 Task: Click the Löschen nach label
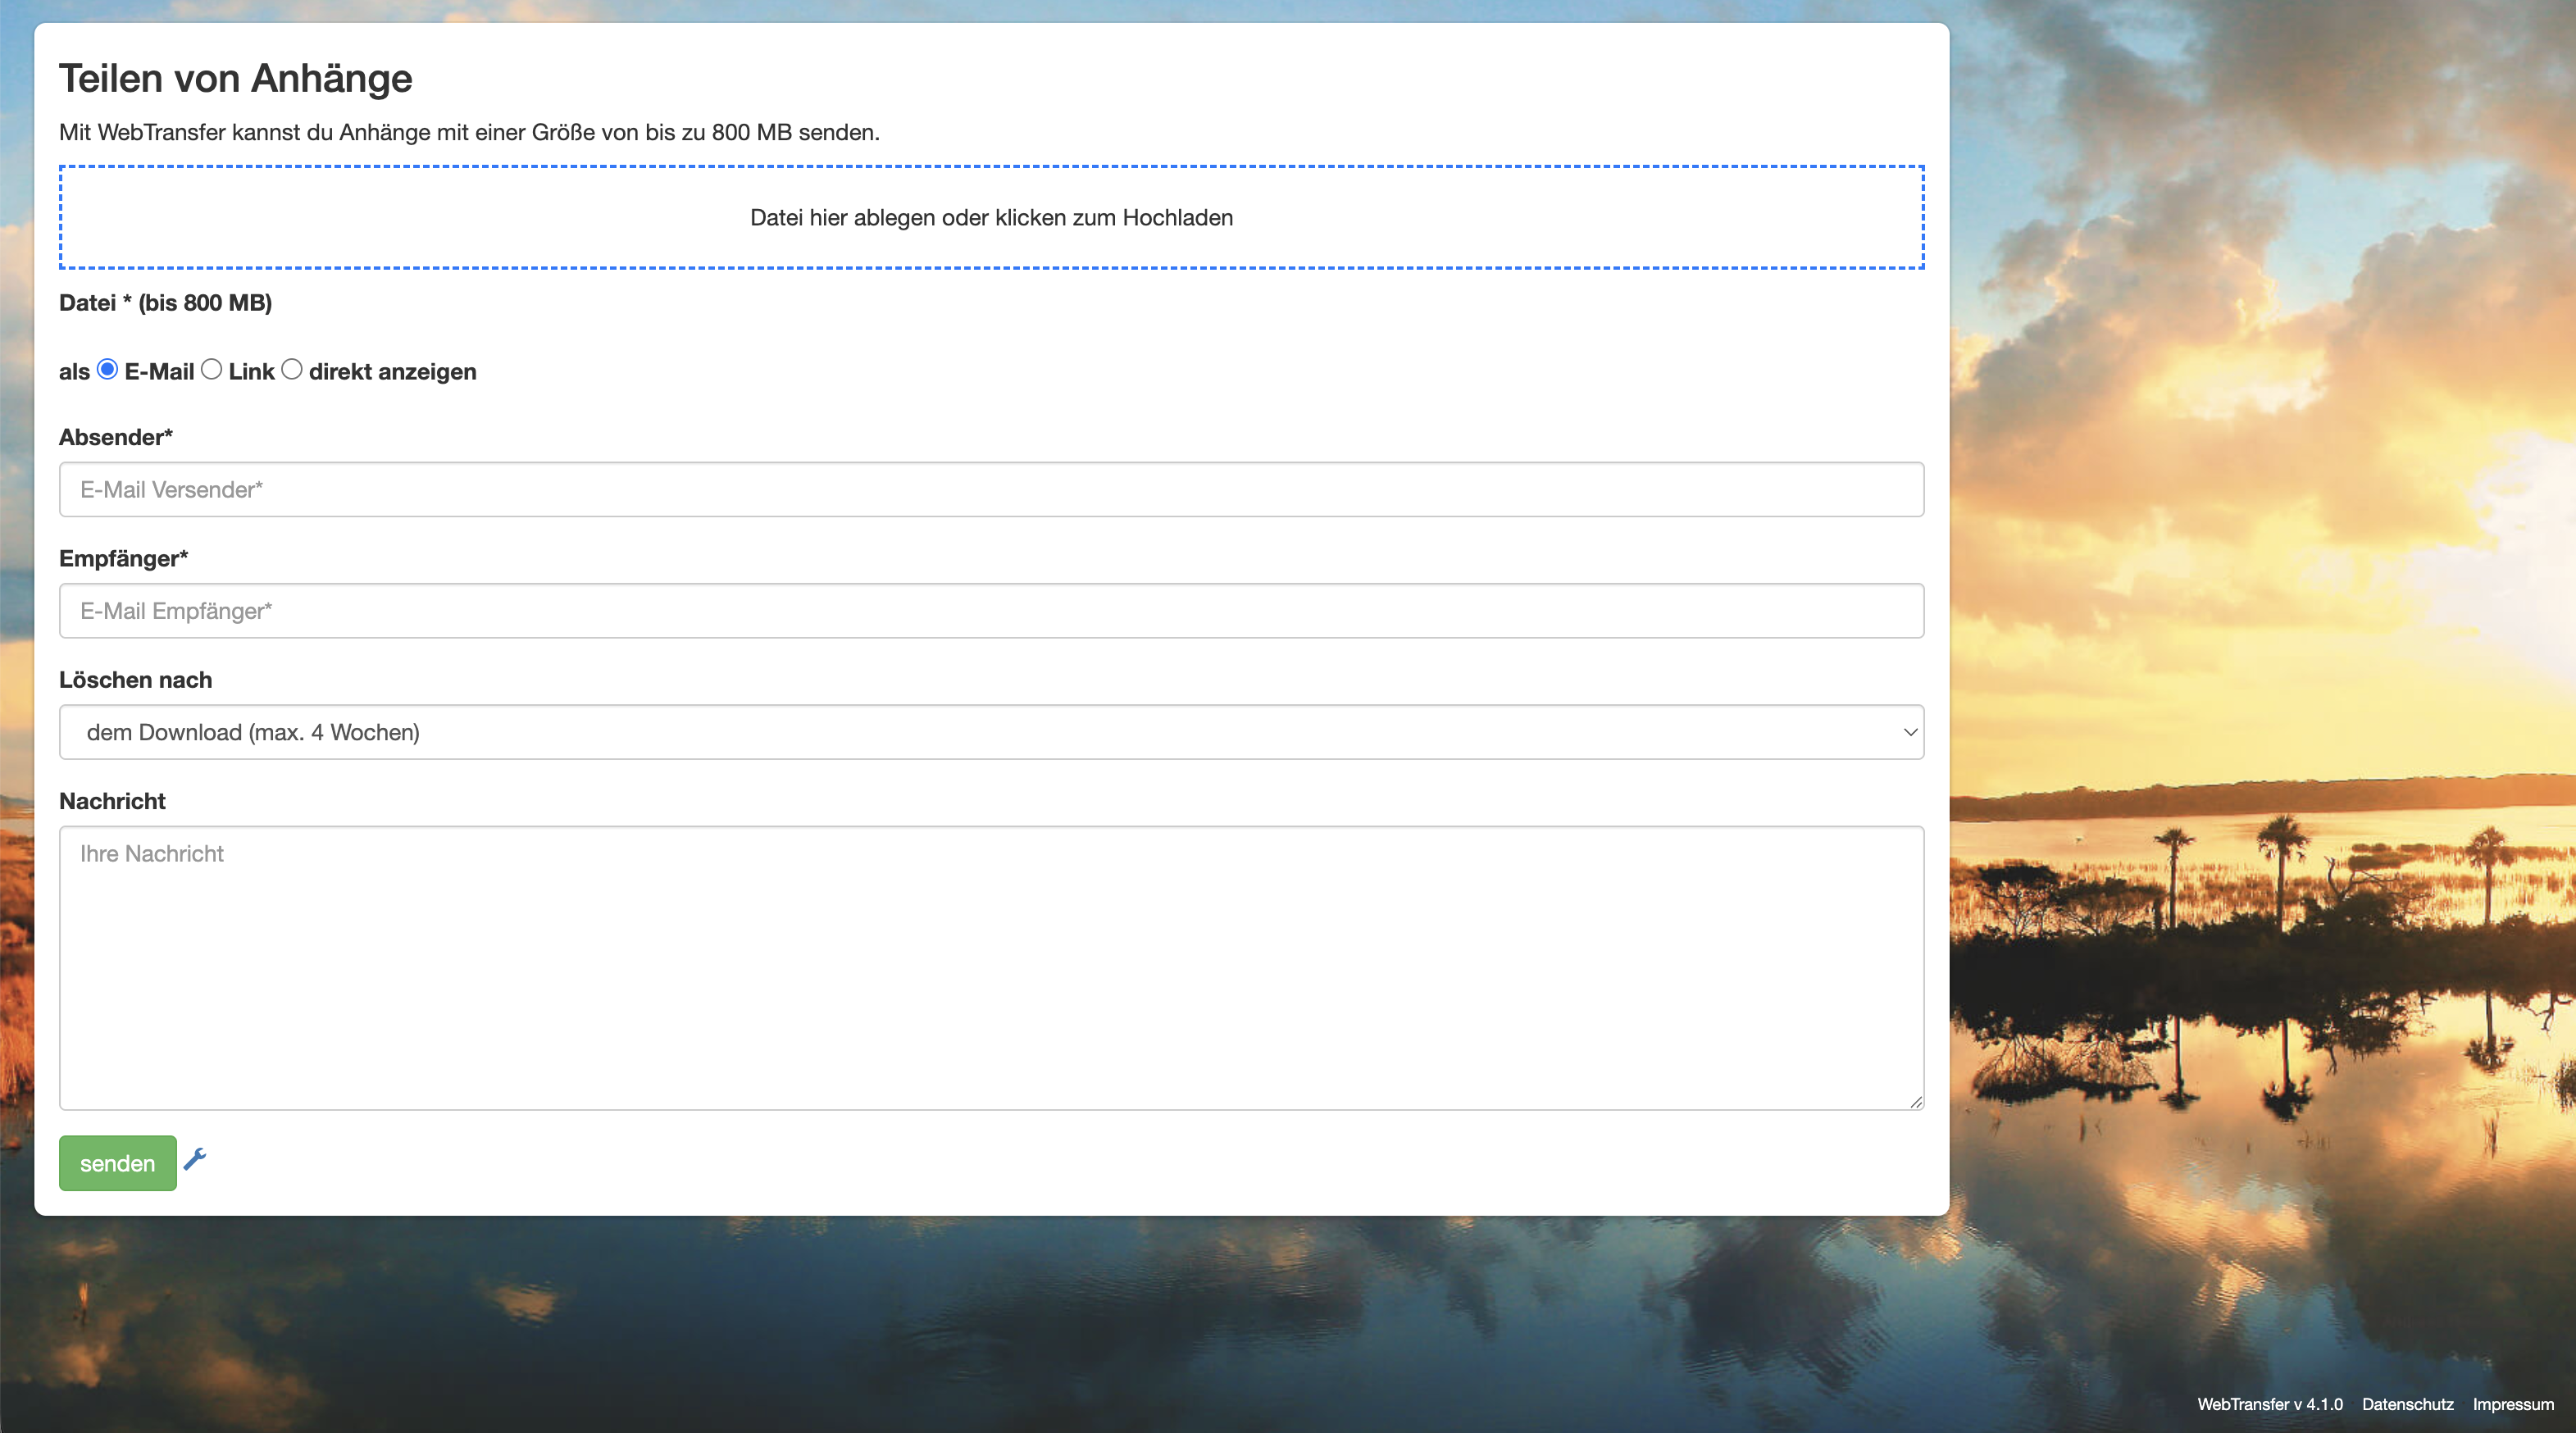(135, 680)
